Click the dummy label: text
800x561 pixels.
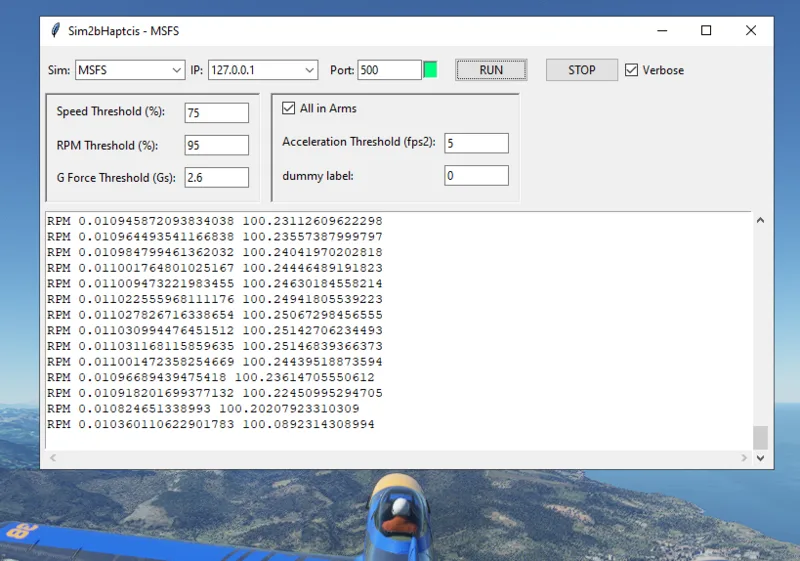[318, 176]
